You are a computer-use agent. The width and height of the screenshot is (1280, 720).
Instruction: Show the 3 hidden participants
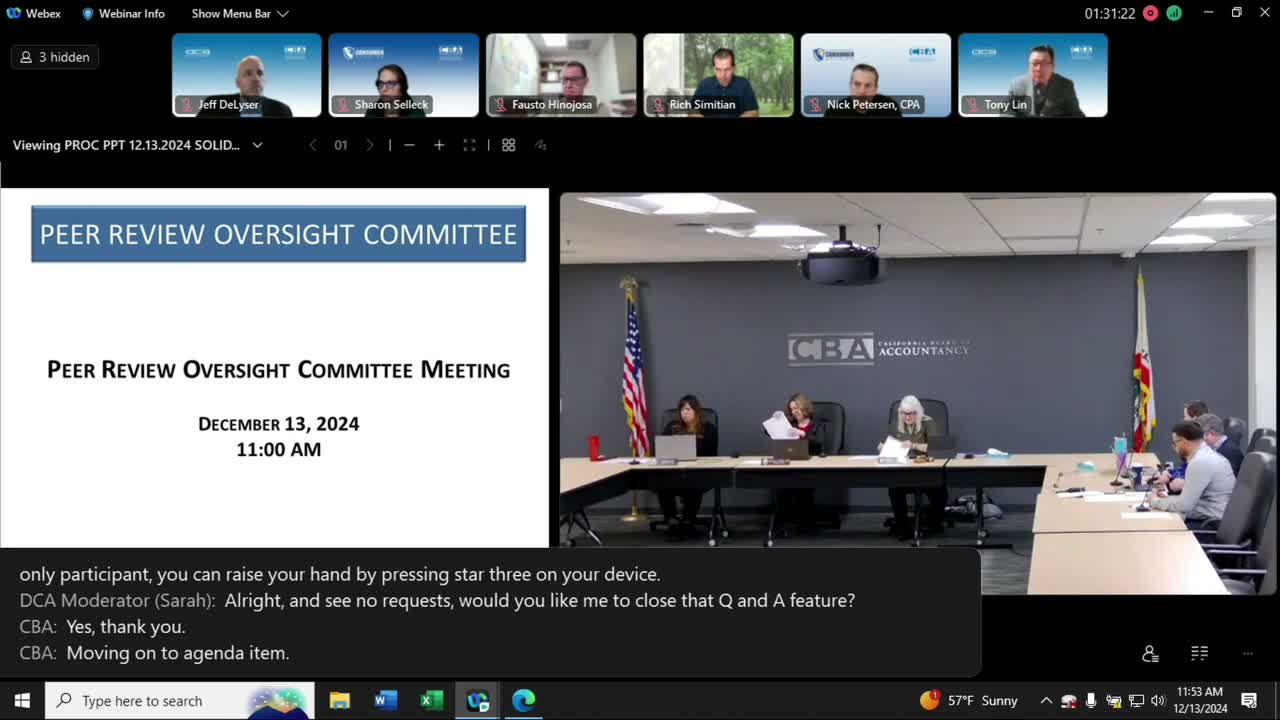pyautogui.click(x=55, y=57)
